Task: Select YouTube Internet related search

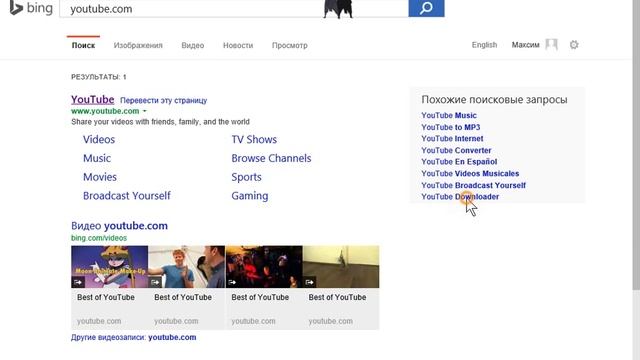Action: (x=452, y=139)
